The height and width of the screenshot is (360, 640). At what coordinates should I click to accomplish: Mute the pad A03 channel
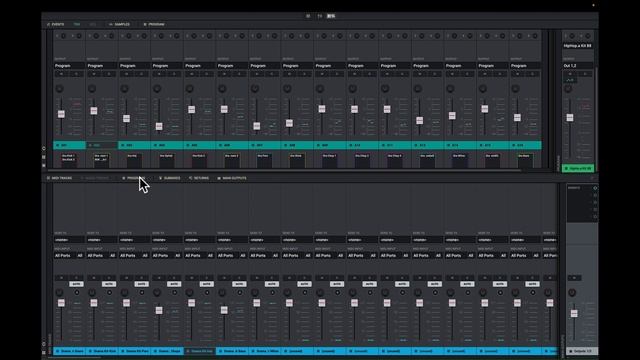click(x=127, y=74)
